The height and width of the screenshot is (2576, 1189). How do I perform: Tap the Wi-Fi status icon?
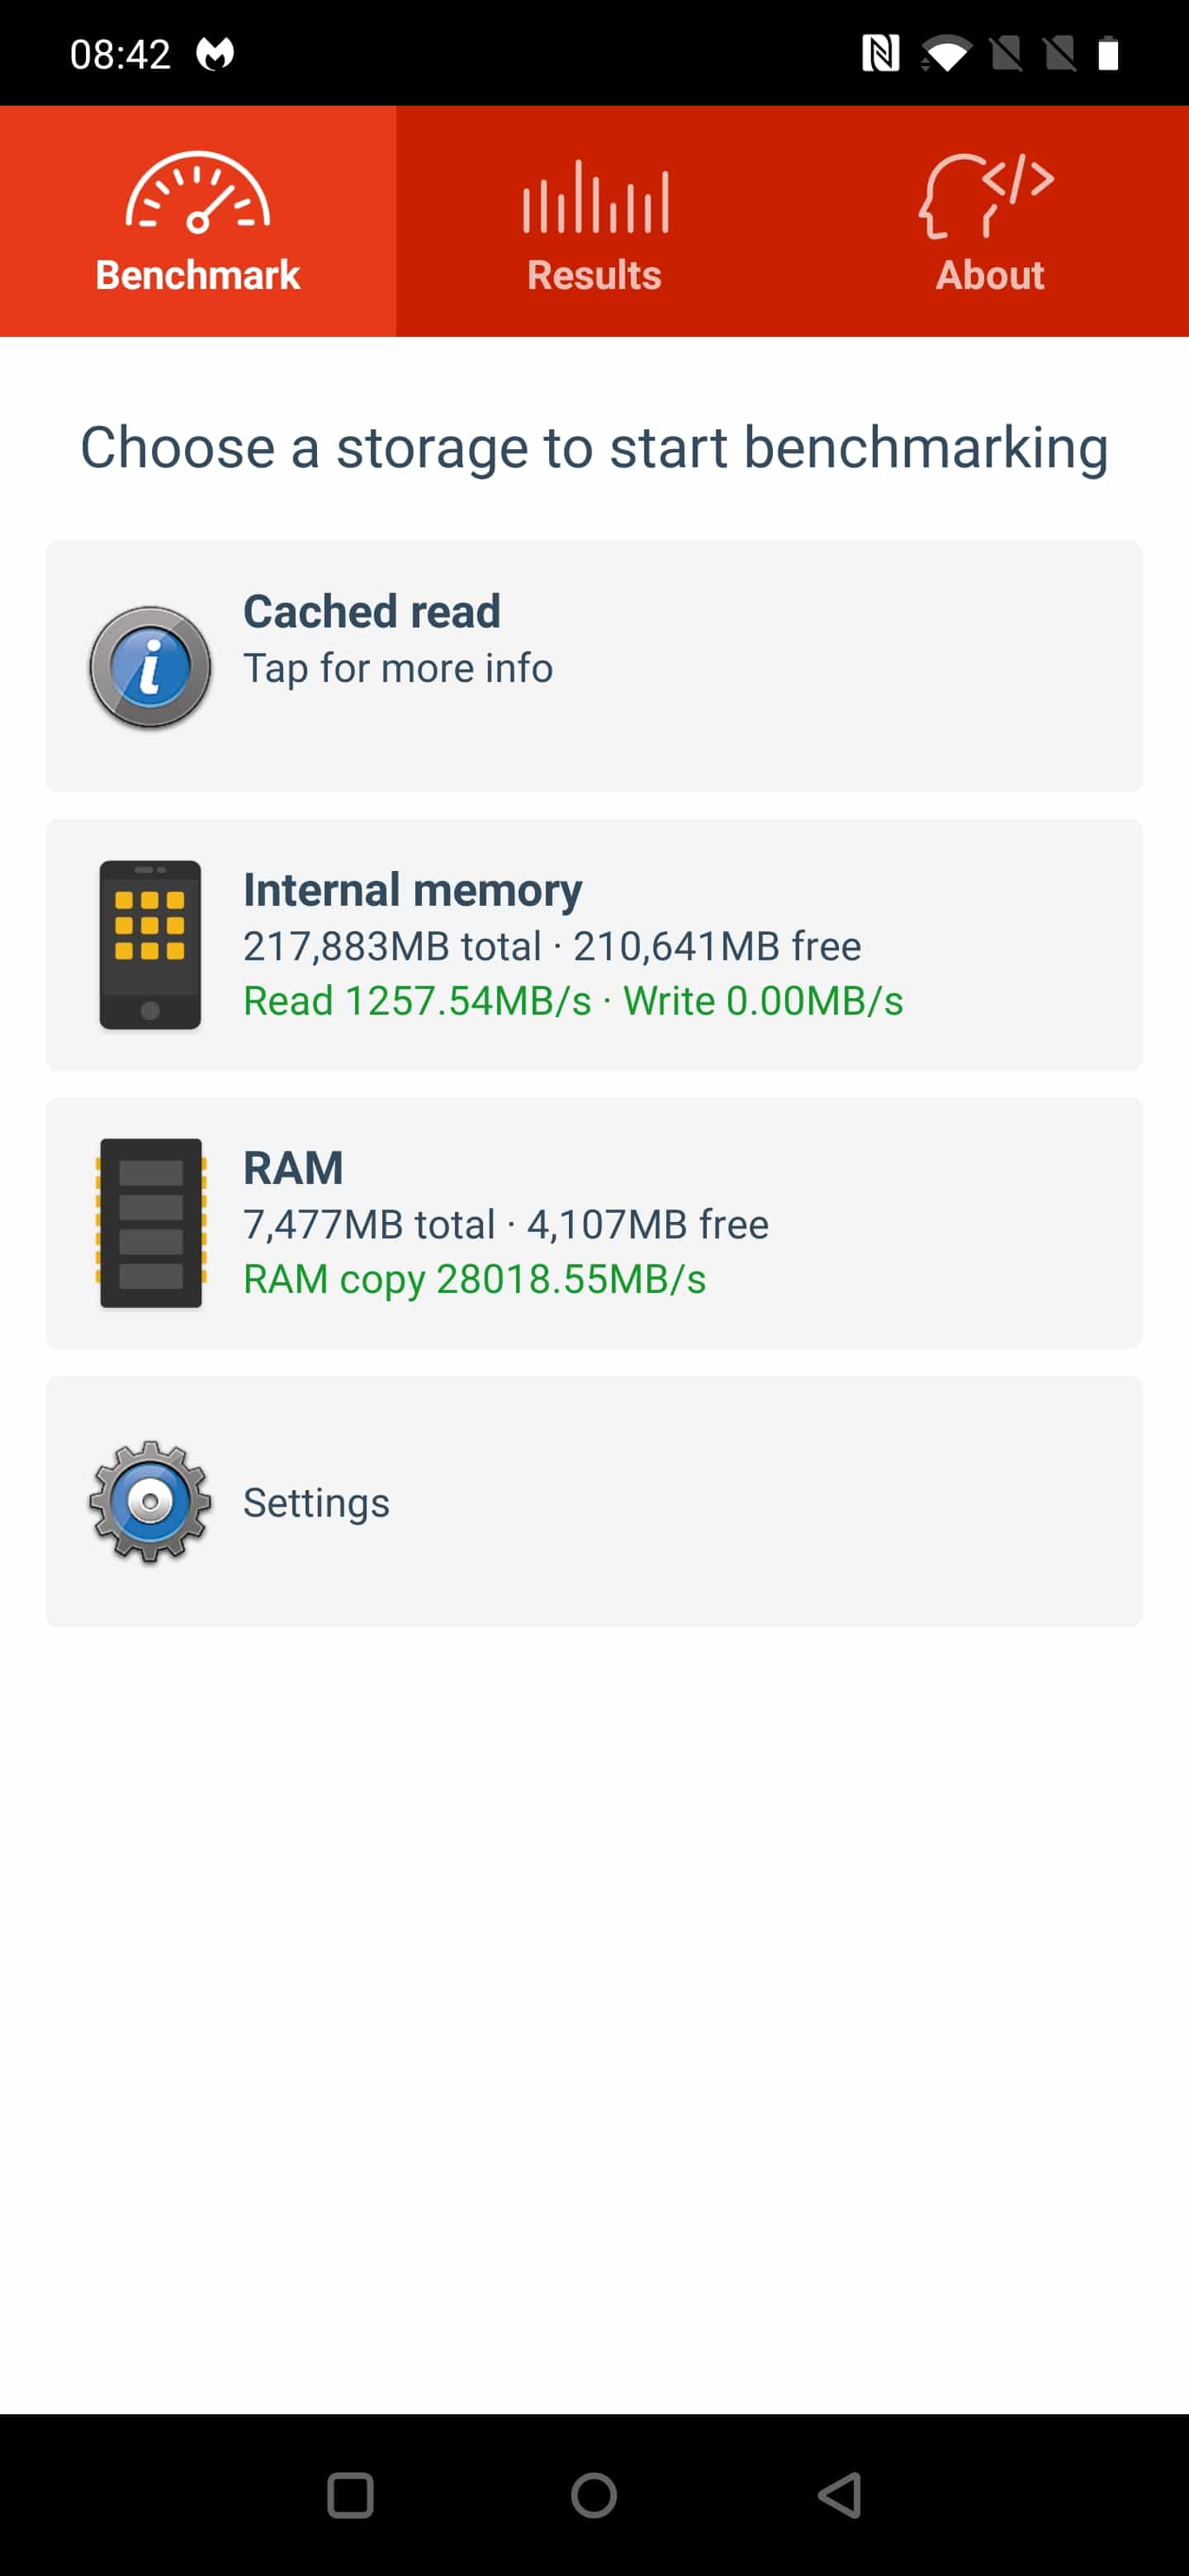coord(945,53)
